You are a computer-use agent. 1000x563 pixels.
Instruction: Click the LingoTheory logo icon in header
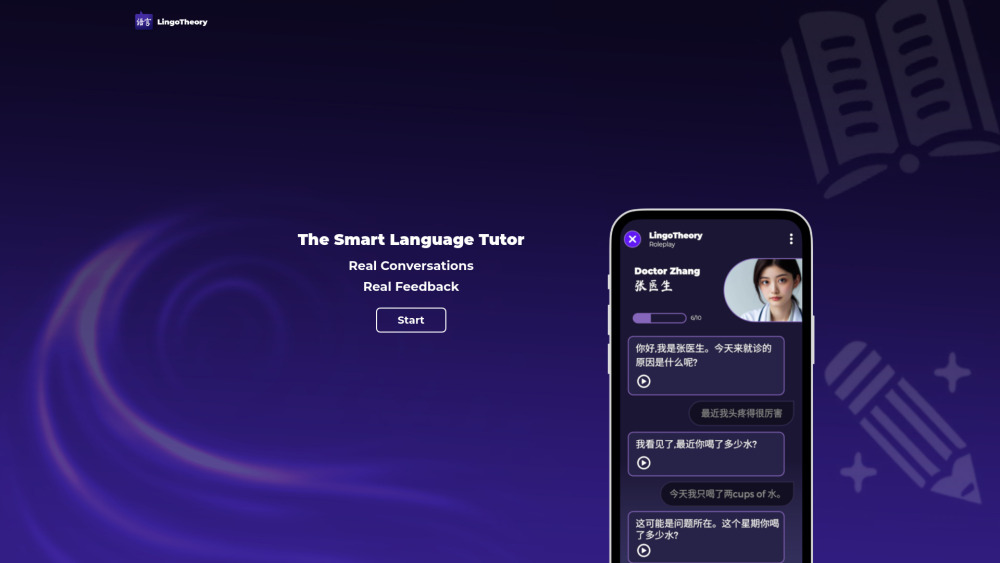144,21
